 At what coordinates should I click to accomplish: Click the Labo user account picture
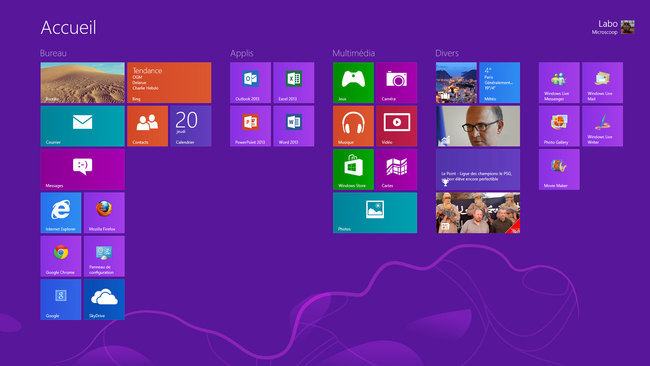(628, 27)
